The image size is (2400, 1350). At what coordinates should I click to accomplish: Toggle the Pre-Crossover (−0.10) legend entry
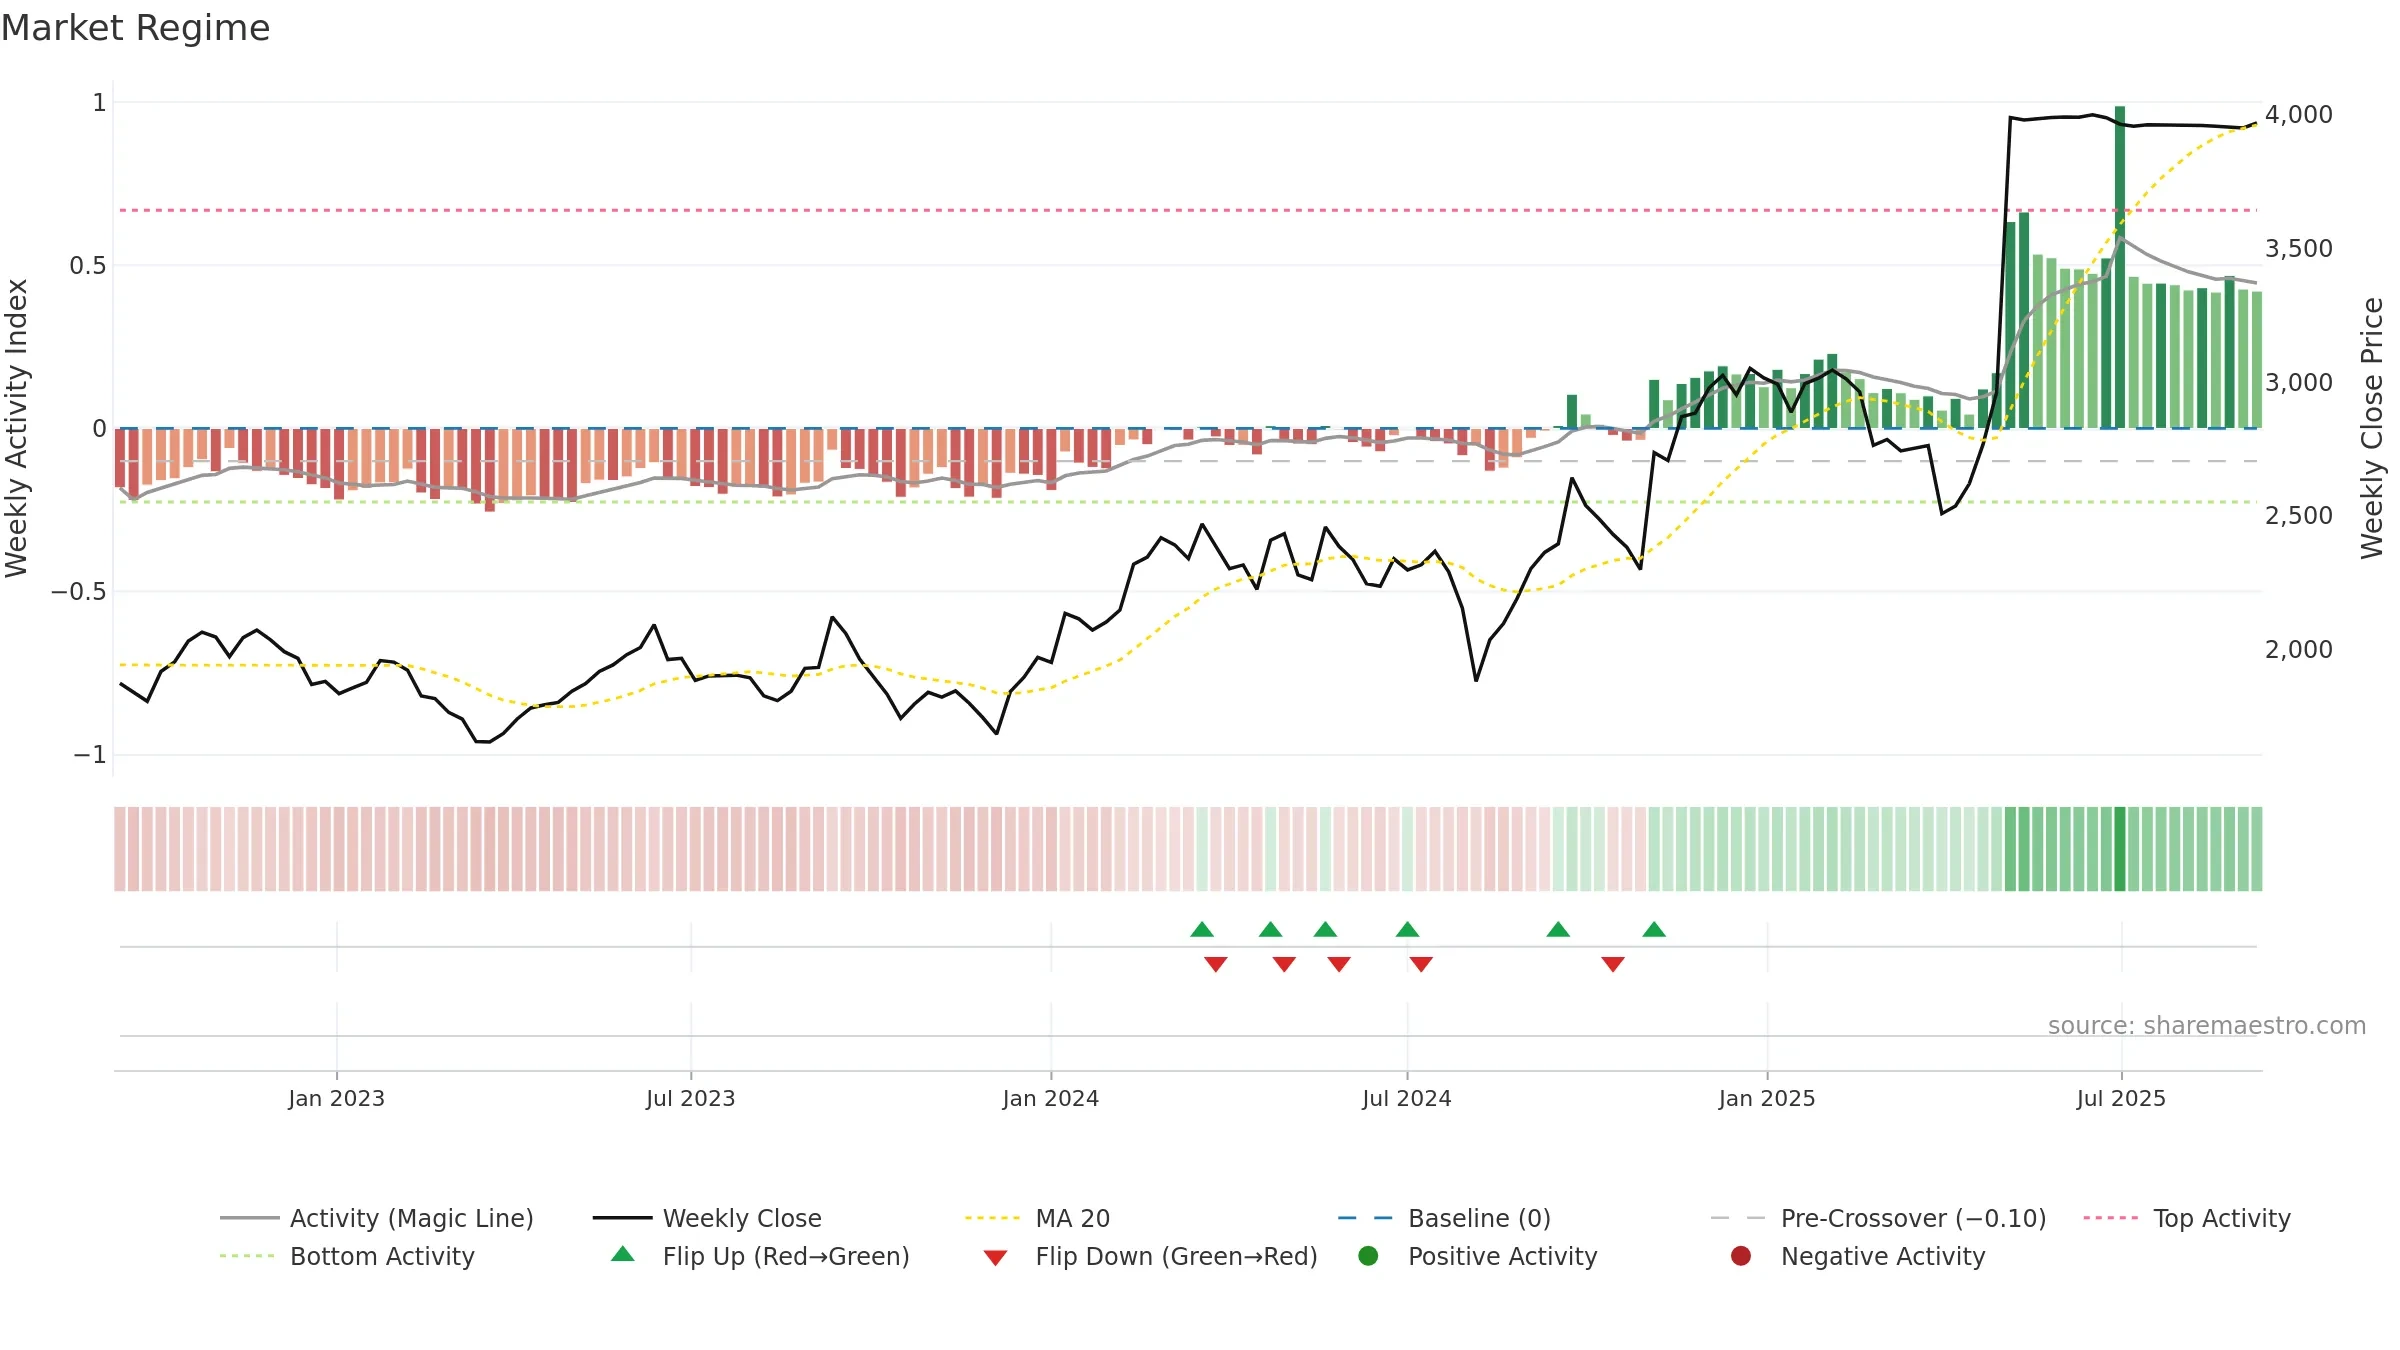1878,1218
